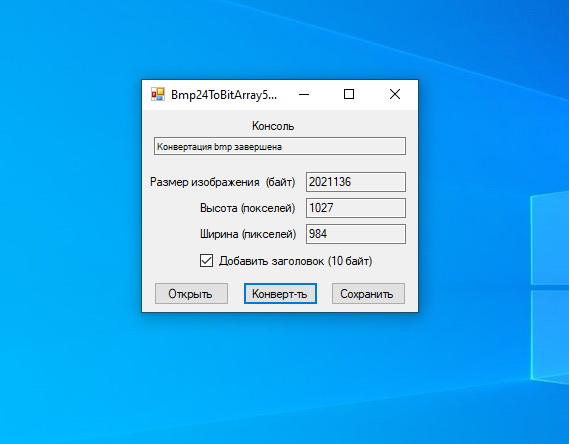Click the Bmp24ToBitArray app icon in title bar
Image resolution: width=569 pixels, height=444 pixels.
pos(158,94)
